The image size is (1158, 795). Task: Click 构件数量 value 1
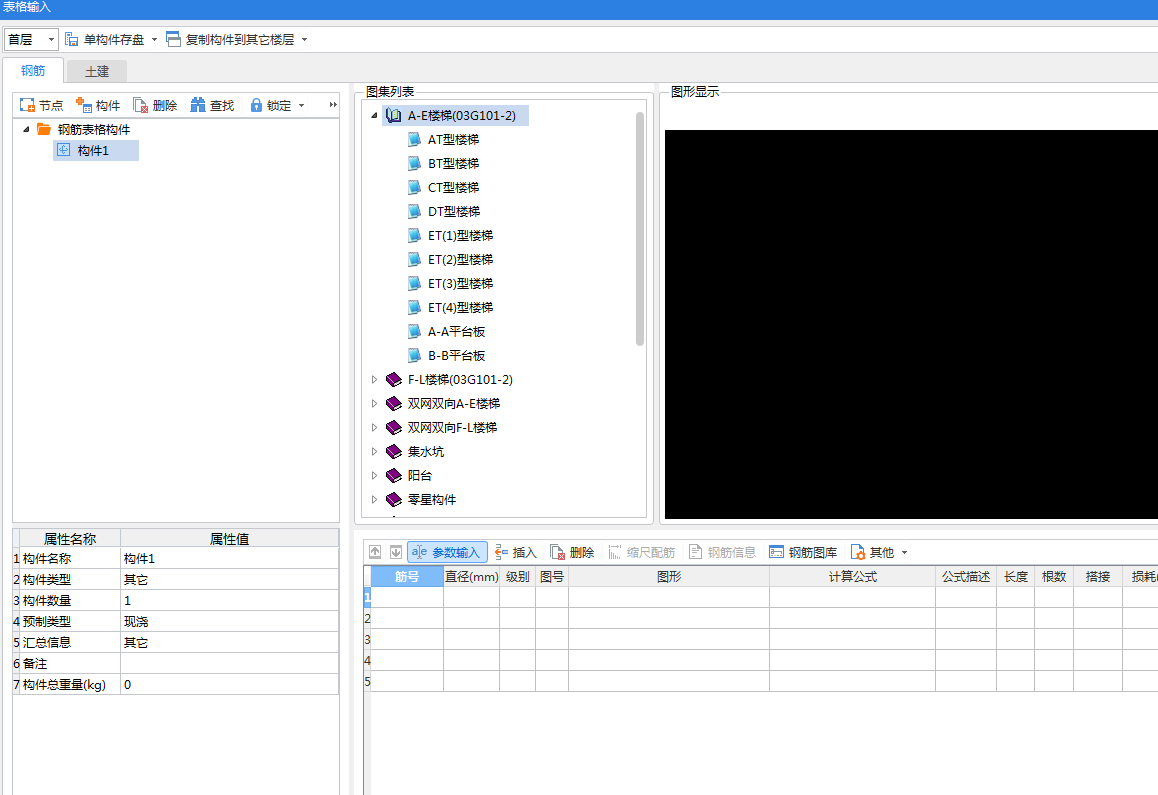point(229,601)
